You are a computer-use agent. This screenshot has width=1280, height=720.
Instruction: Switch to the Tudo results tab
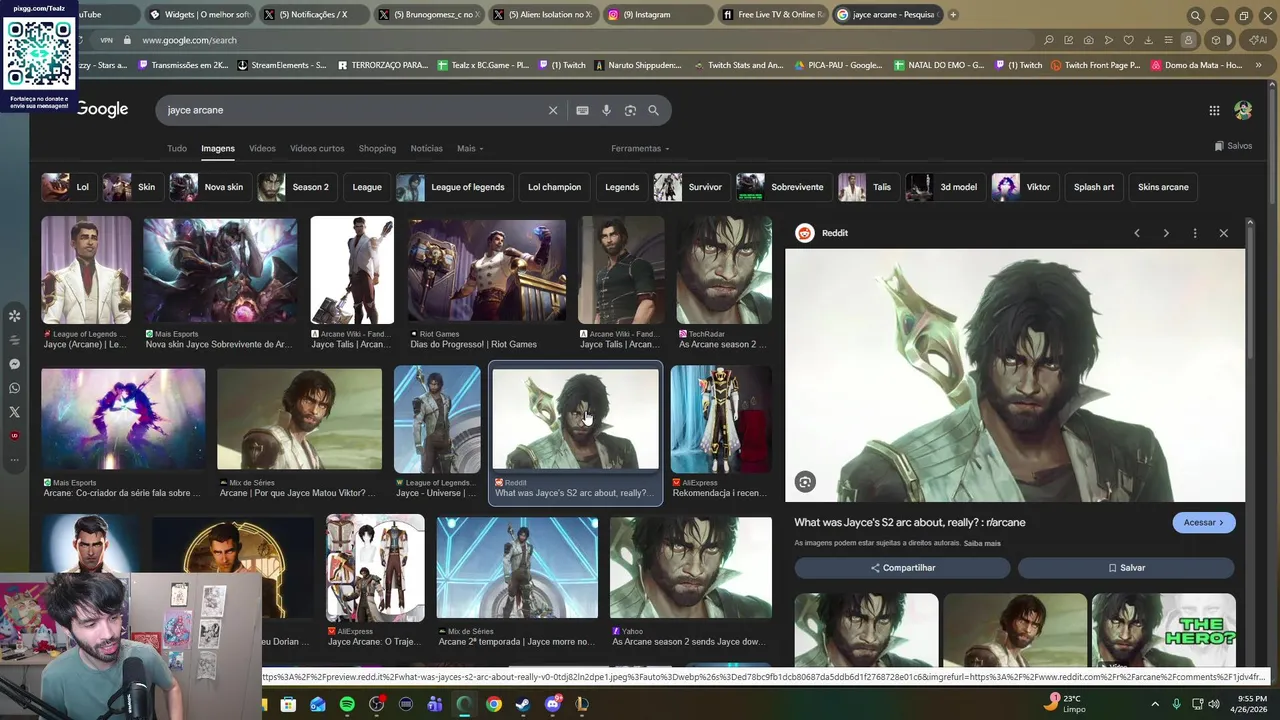[x=177, y=148]
